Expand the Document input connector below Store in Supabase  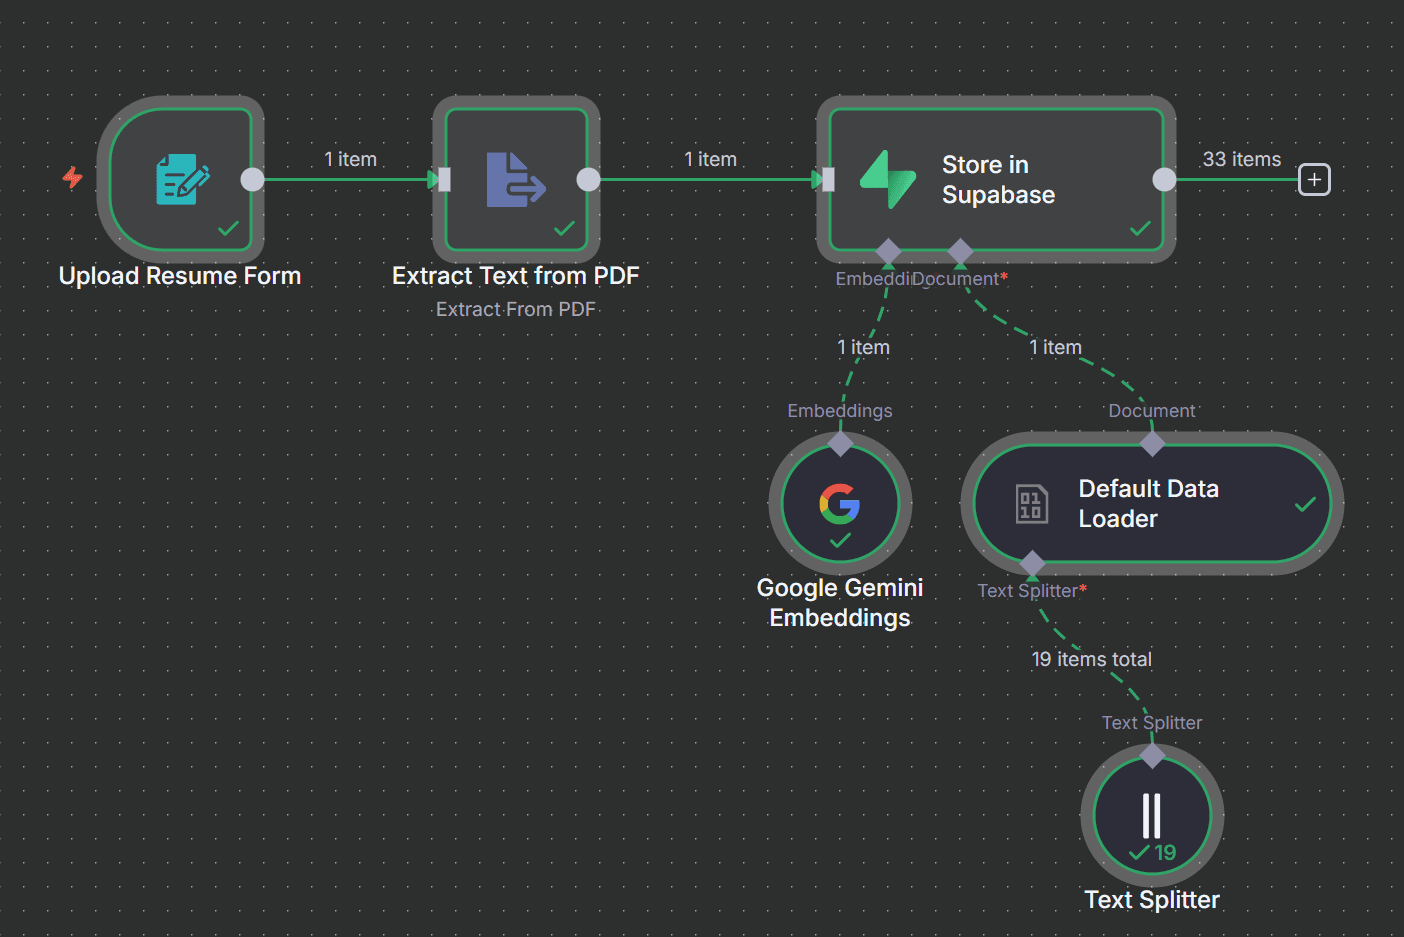pyautogui.click(x=962, y=250)
